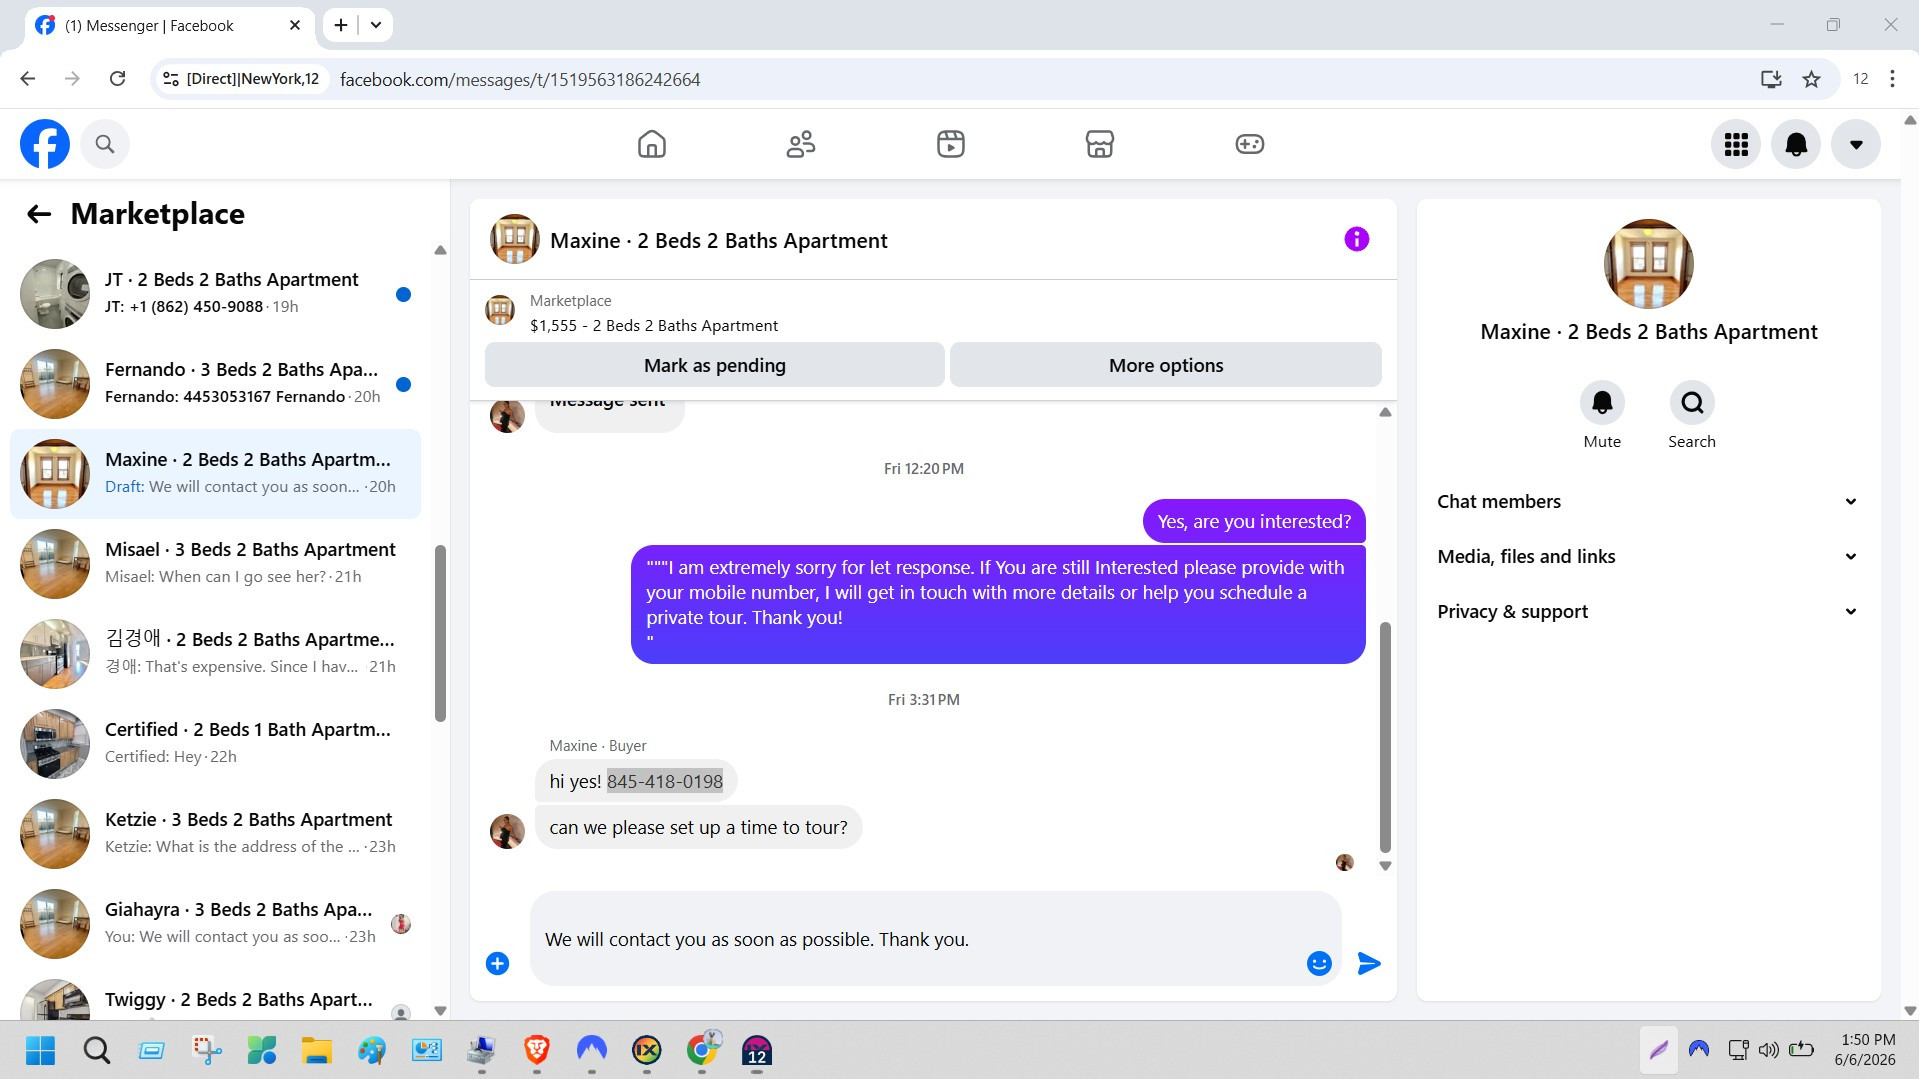
Task: Open the conversation information icon
Action: click(1356, 239)
